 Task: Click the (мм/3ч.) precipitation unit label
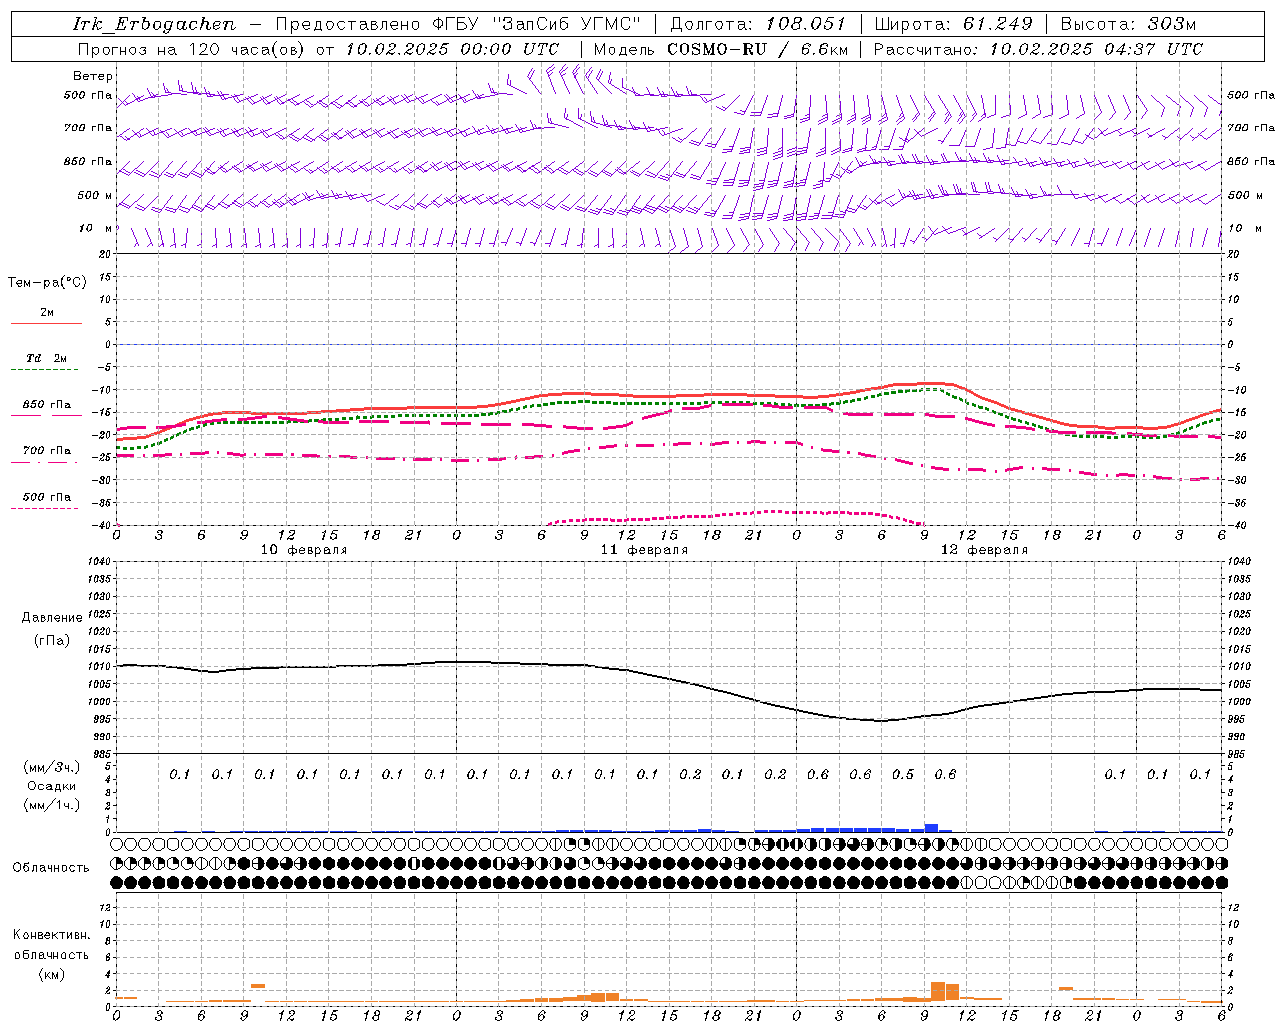click(x=51, y=767)
